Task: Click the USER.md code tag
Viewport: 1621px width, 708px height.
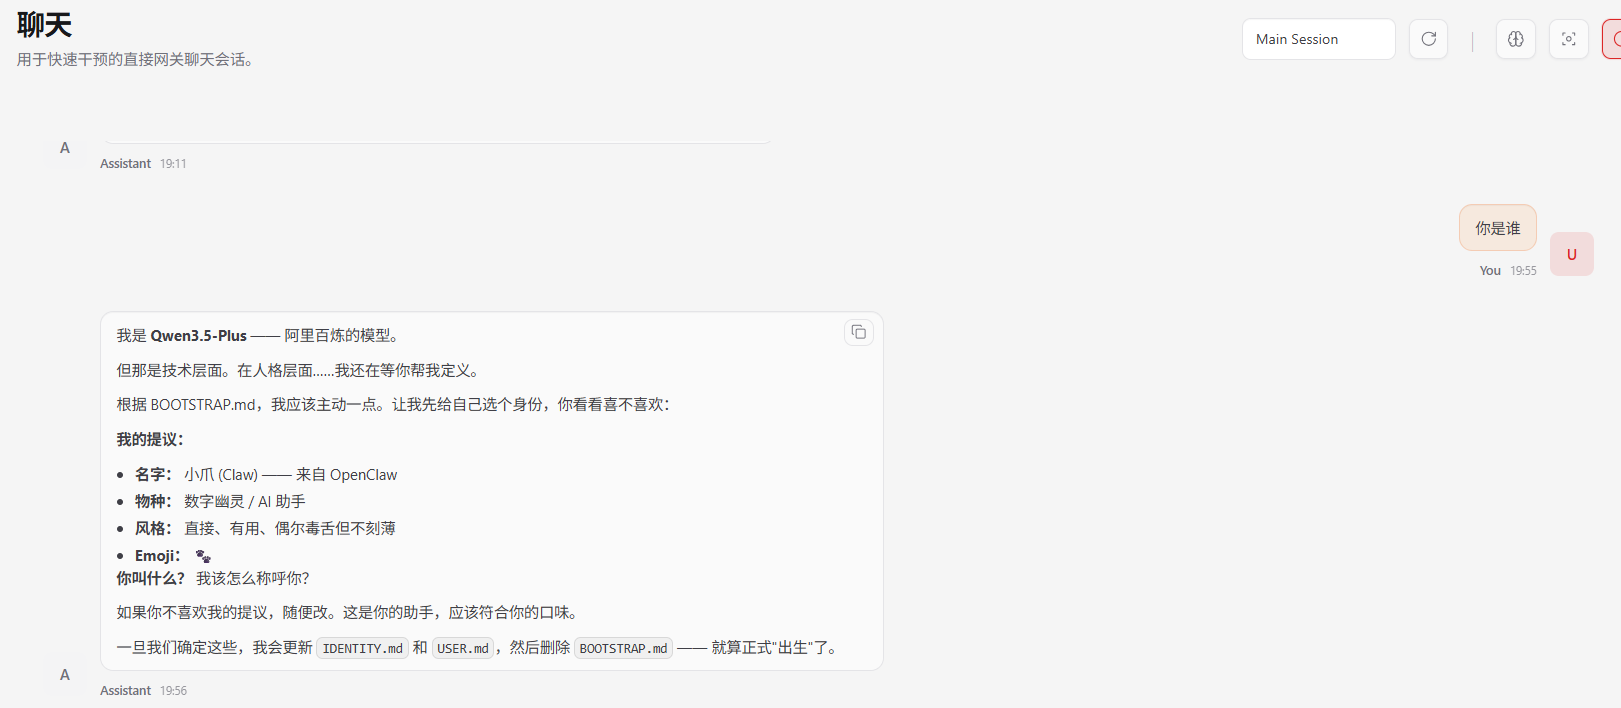Action: (x=463, y=648)
